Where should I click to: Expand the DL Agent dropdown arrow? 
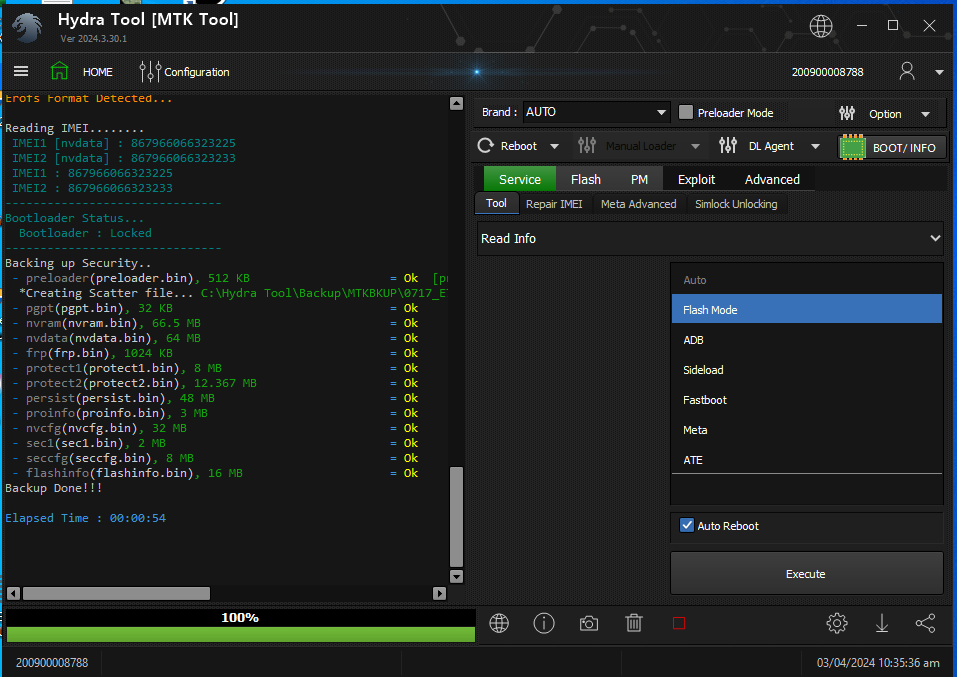click(x=815, y=147)
